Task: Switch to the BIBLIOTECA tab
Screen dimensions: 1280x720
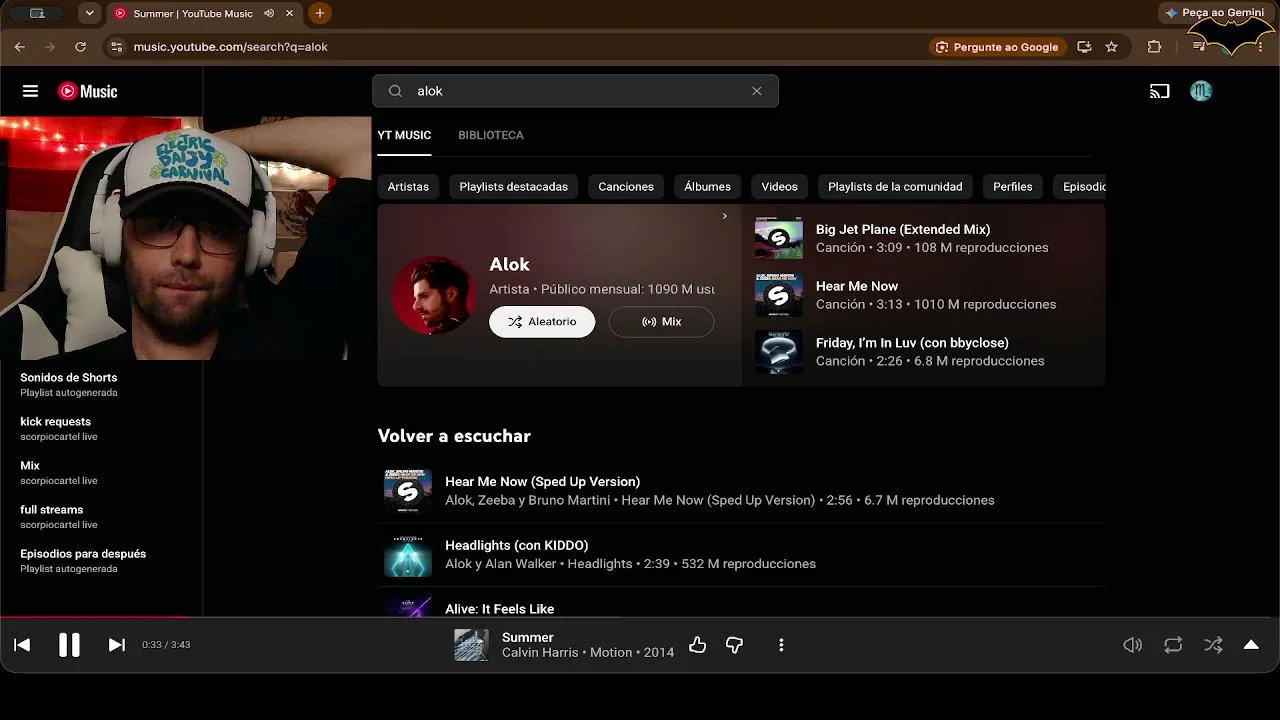Action: point(491,135)
